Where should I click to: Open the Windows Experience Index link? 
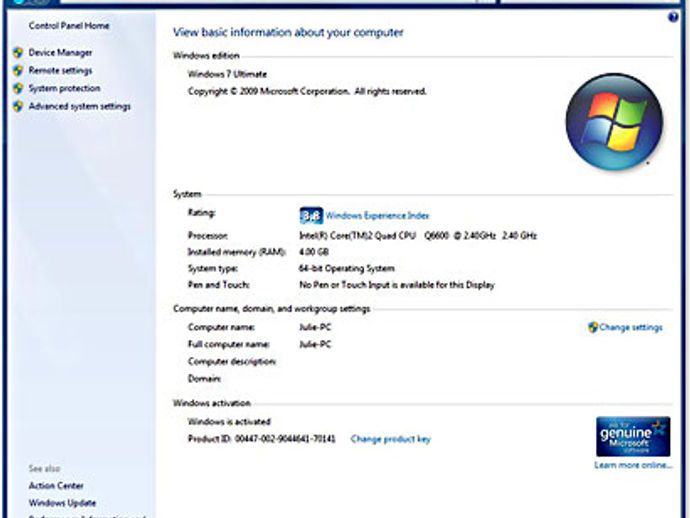point(377,216)
